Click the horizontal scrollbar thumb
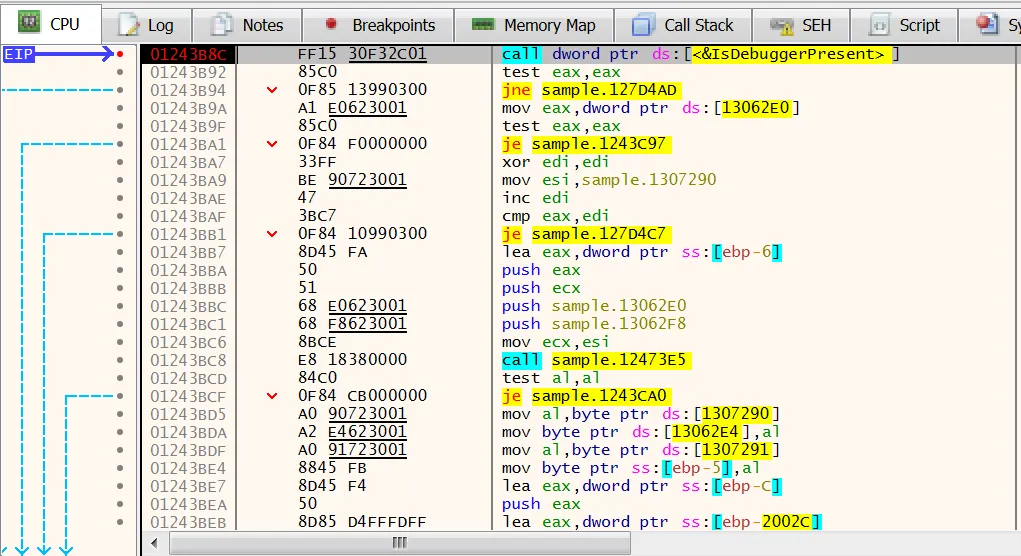1021x556 pixels. [399, 543]
